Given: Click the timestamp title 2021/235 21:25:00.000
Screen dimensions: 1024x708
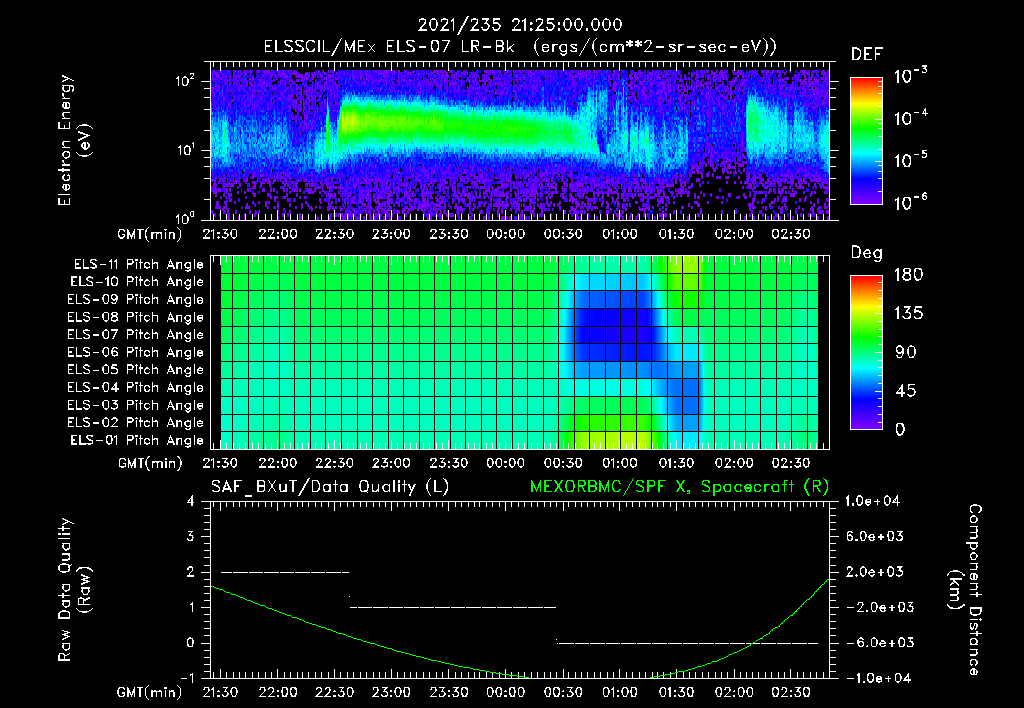Looking at the screenshot, I should click(x=520, y=25).
